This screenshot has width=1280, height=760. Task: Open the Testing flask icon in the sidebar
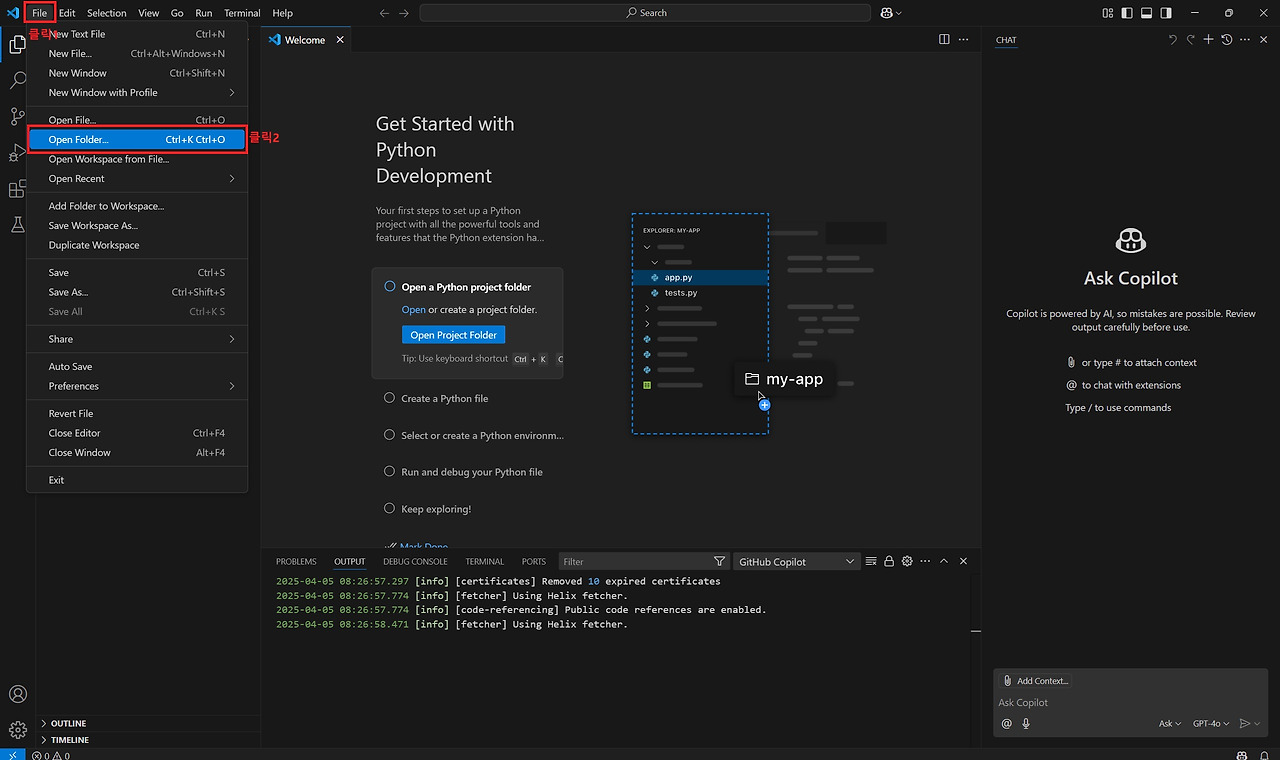(x=17, y=224)
